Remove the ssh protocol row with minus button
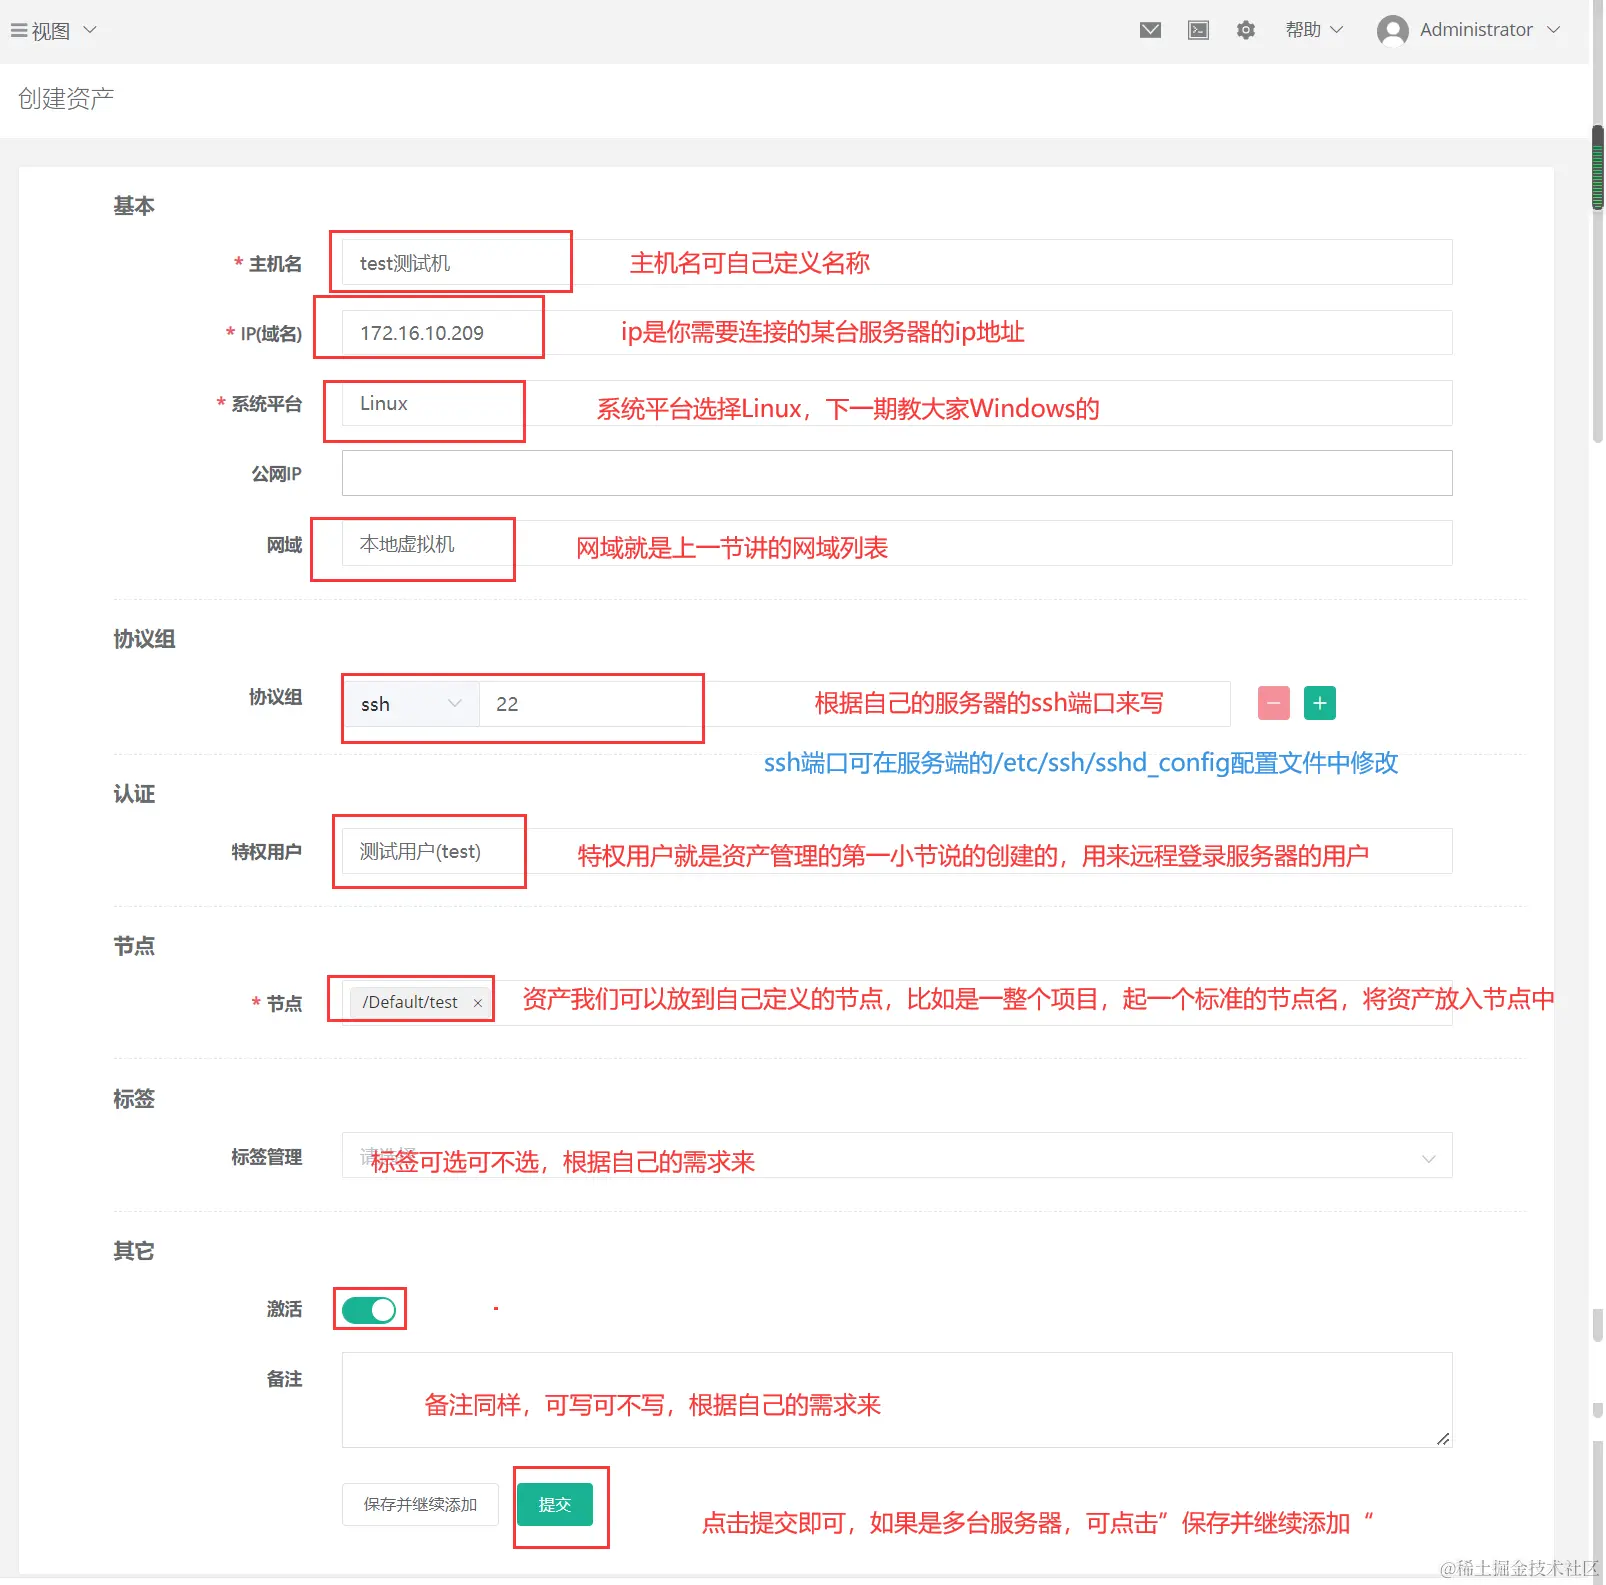1606x1585 pixels. click(1273, 703)
